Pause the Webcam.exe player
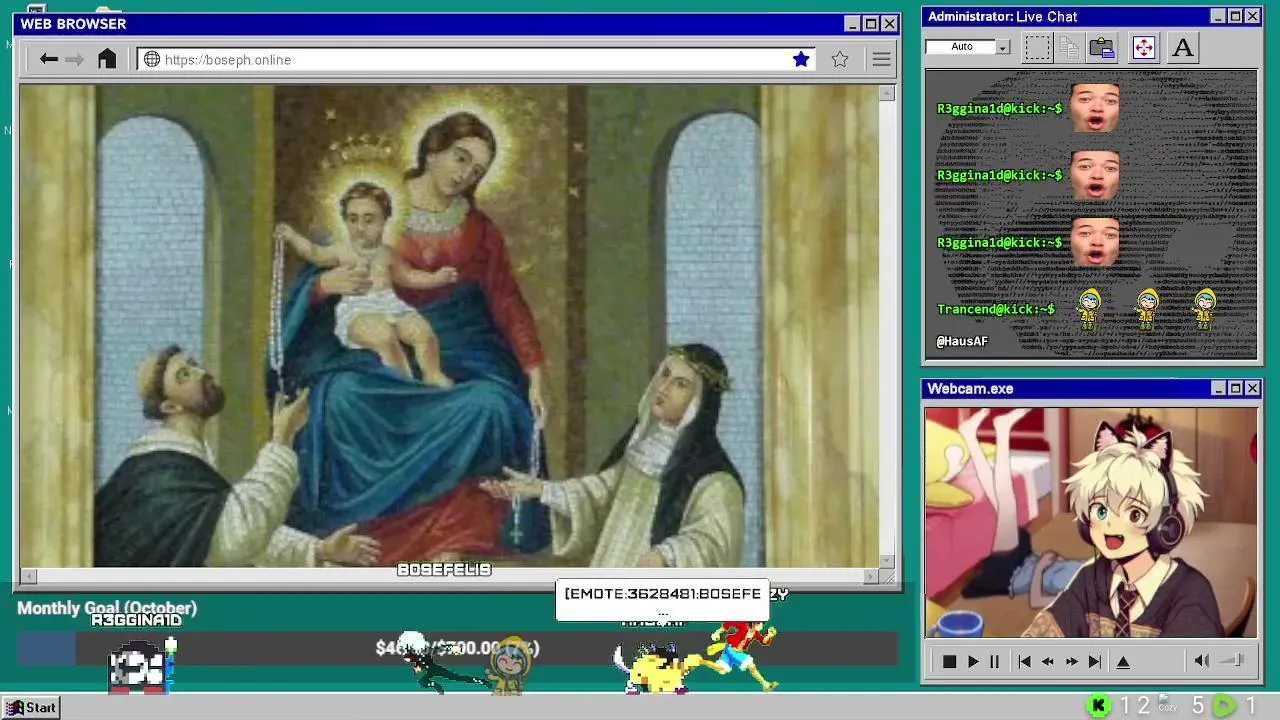The height and width of the screenshot is (720, 1280). [x=994, y=661]
